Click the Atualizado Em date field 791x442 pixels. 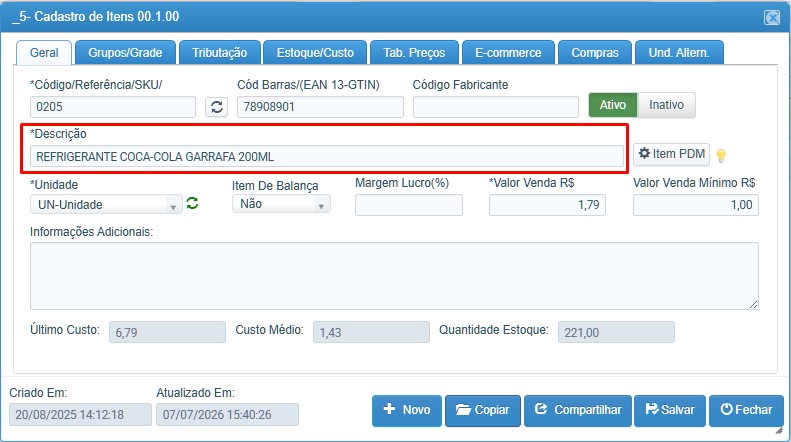pos(228,415)
